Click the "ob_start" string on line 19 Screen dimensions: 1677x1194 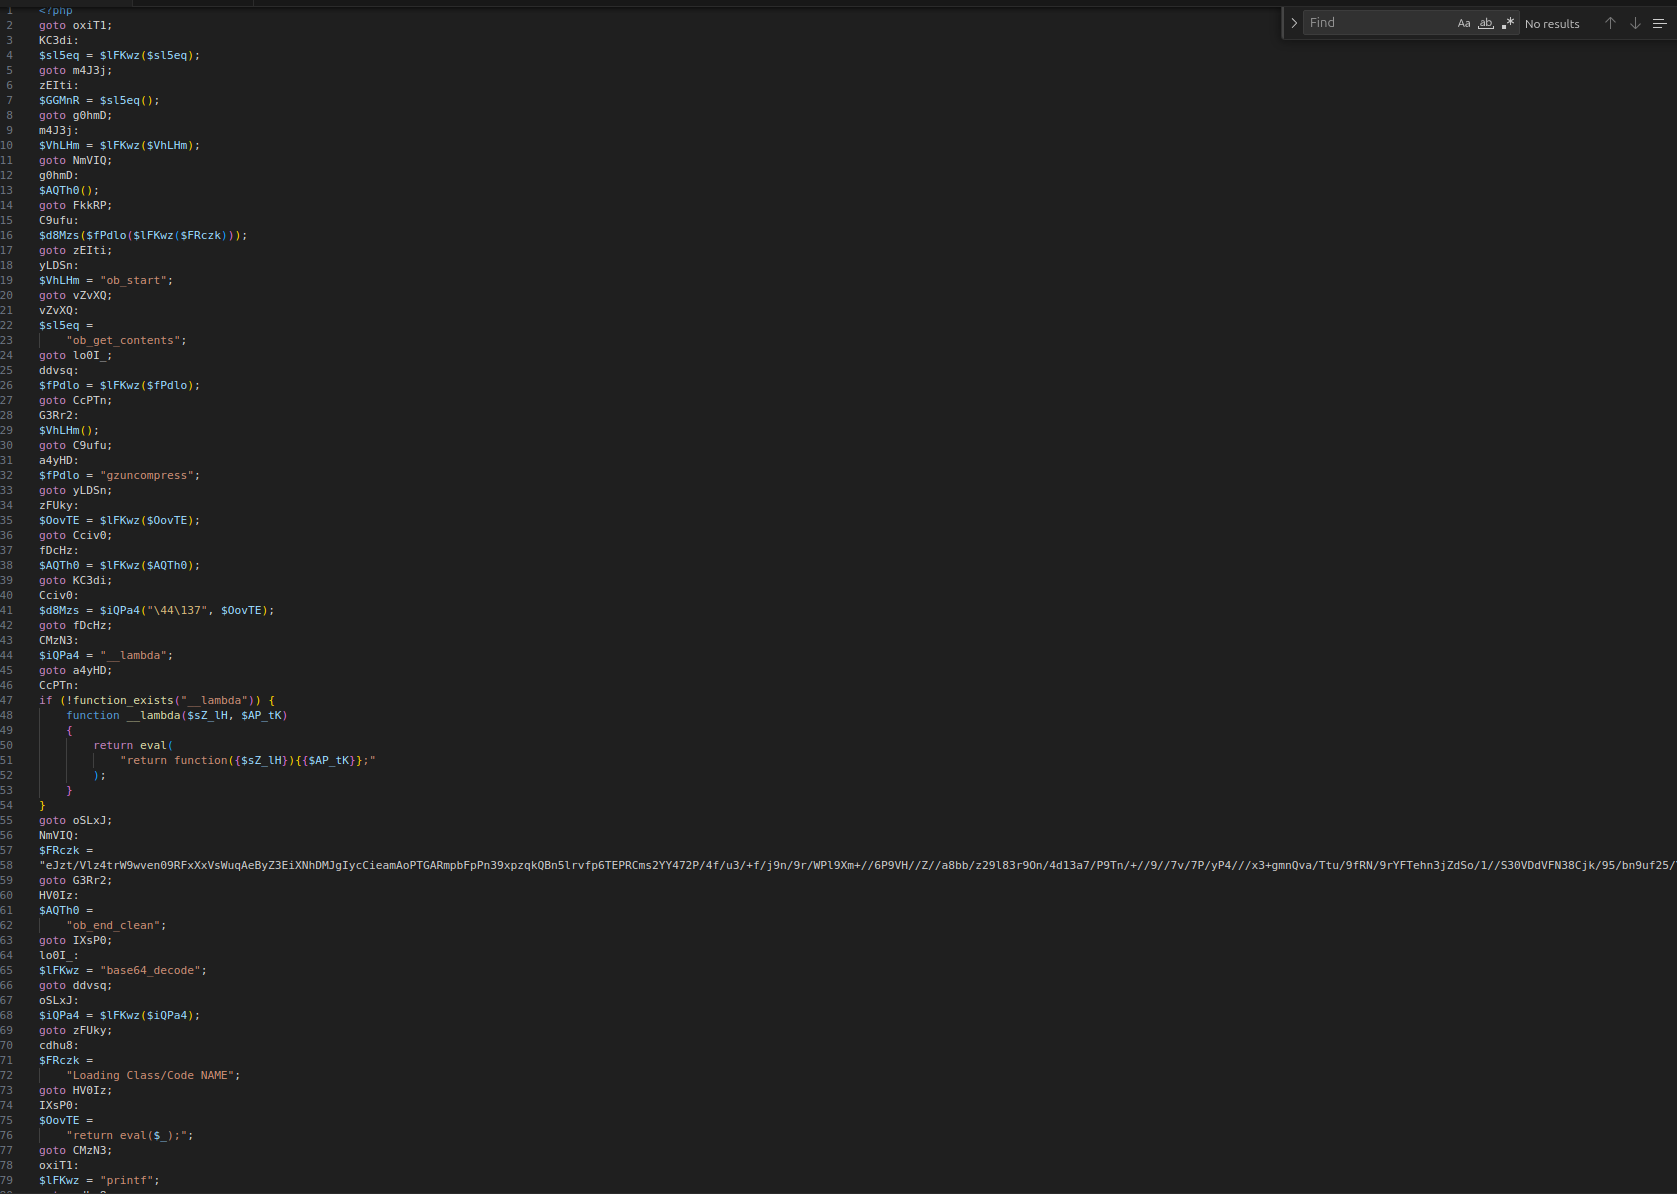[x=136, y=280]
